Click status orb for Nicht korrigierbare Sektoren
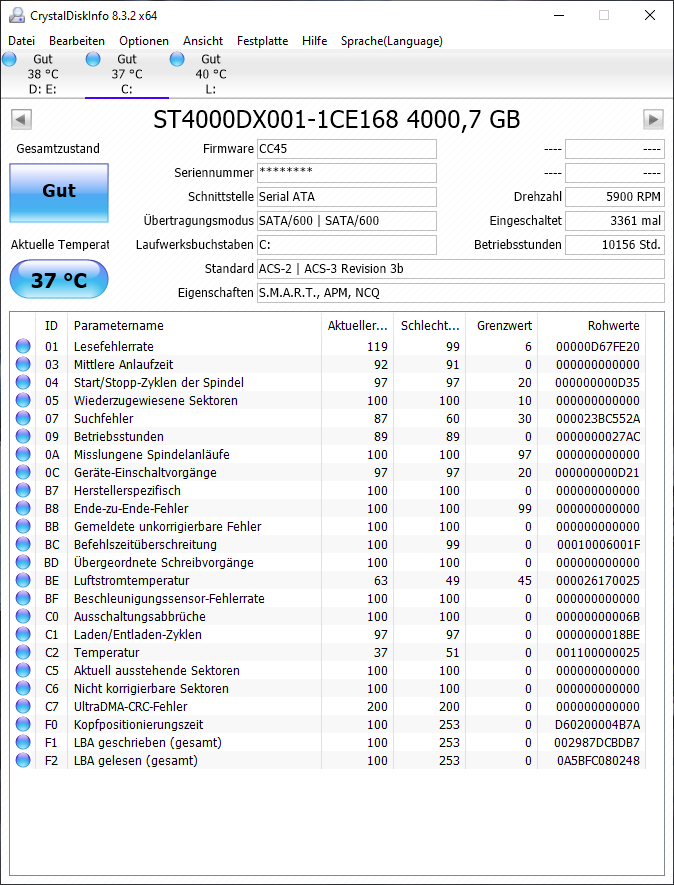 [x=23, y=689]
